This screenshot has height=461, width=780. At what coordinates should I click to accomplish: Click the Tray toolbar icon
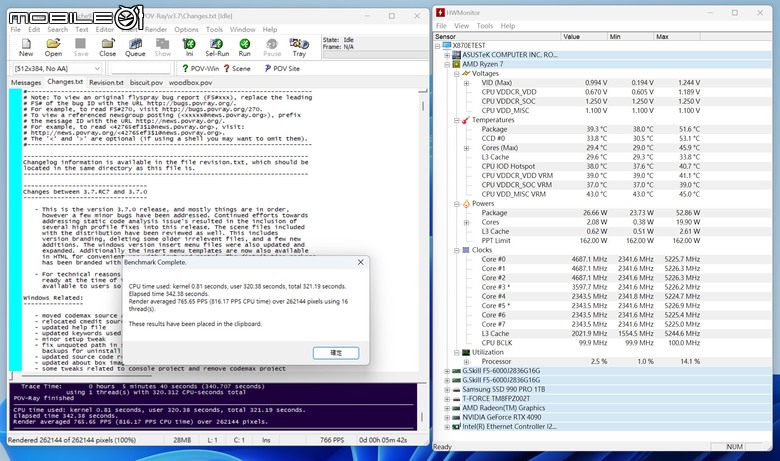pyautogui.click(x=299, y=48)
